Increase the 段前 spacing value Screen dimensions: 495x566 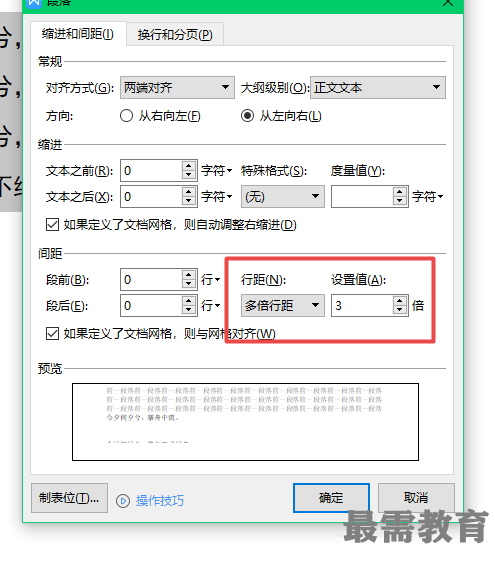[x=189, y=275]
